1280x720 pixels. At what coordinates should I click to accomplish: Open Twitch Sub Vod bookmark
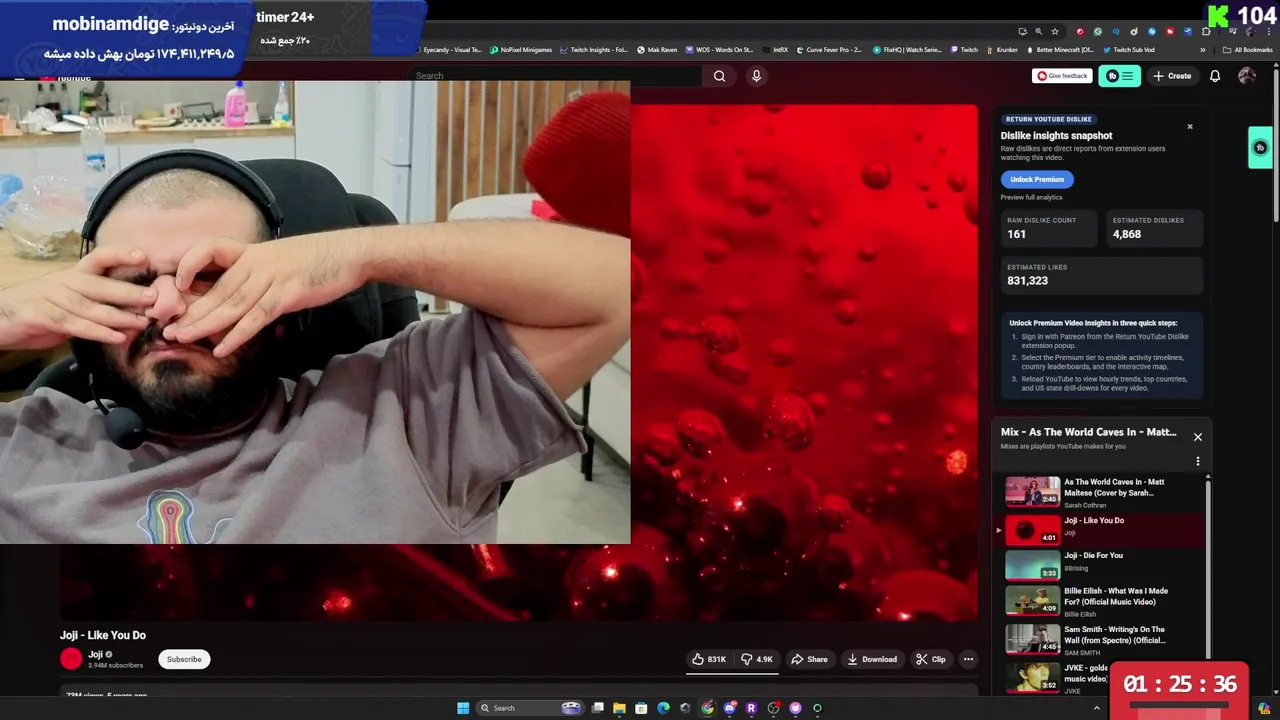(1129, 50)
